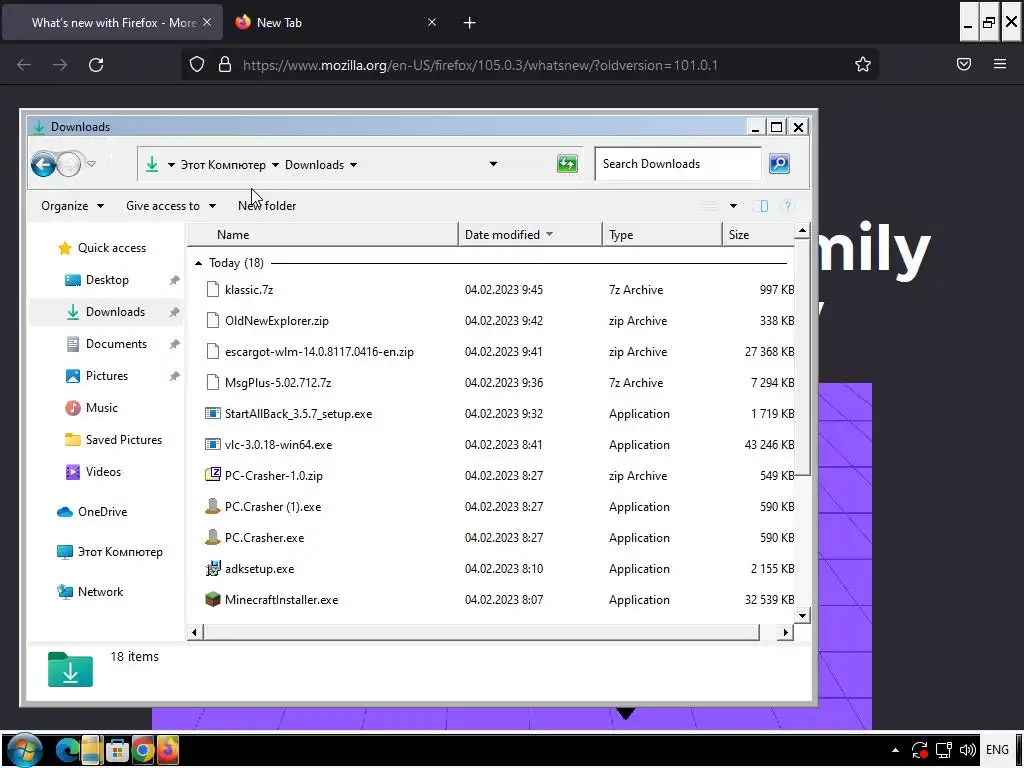Open the view options dropdown arrow
Image resolution: width=1024 pixels, height=768 pixels.
733,206
